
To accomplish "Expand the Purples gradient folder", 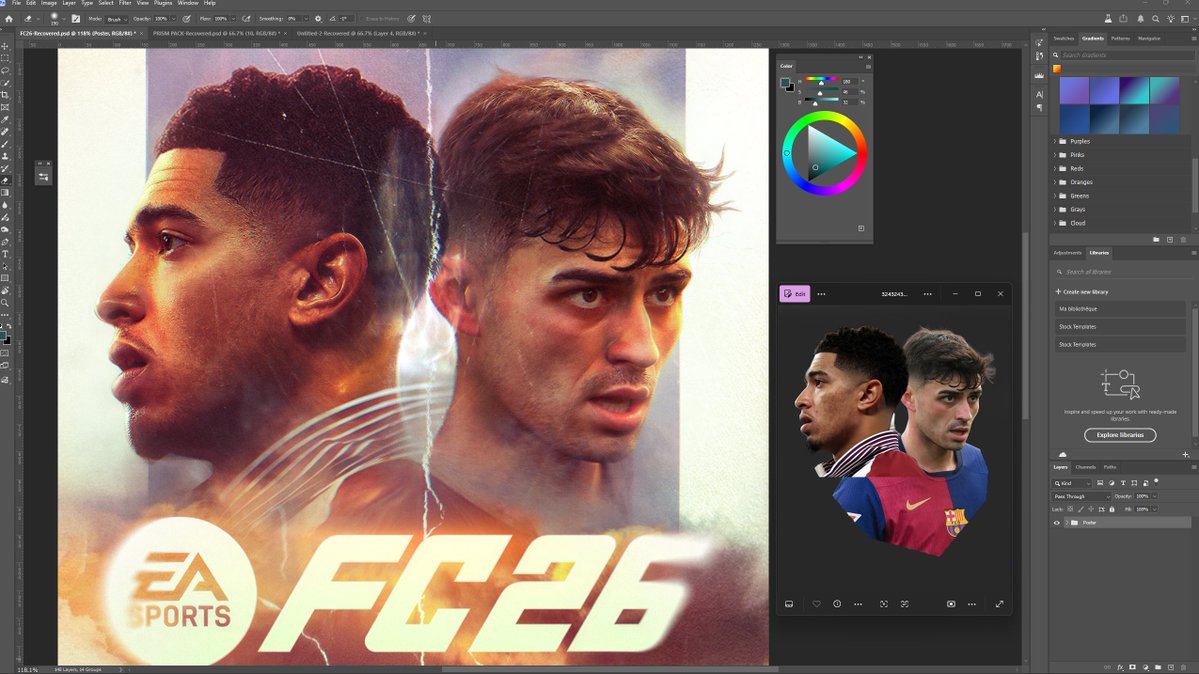I will pyautogui.click(x=1055, y=142).
